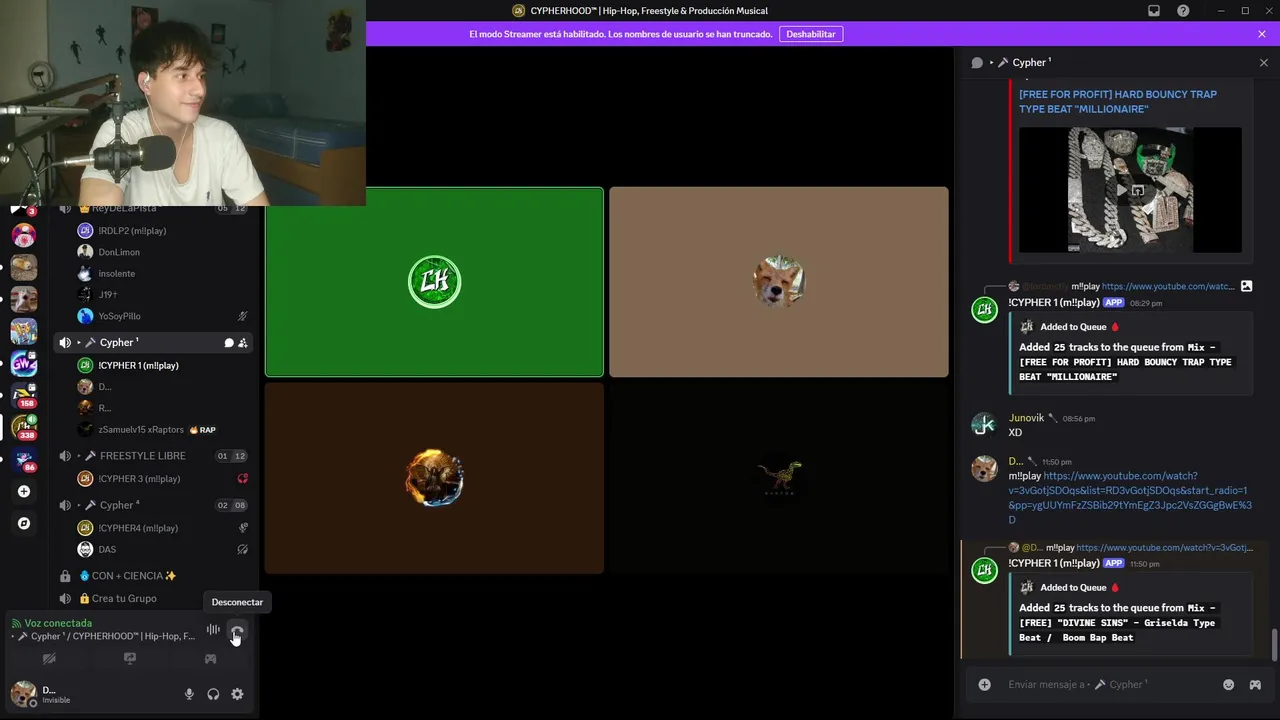Click Deshabilitar in streamer mode banner

pos(810,34)
